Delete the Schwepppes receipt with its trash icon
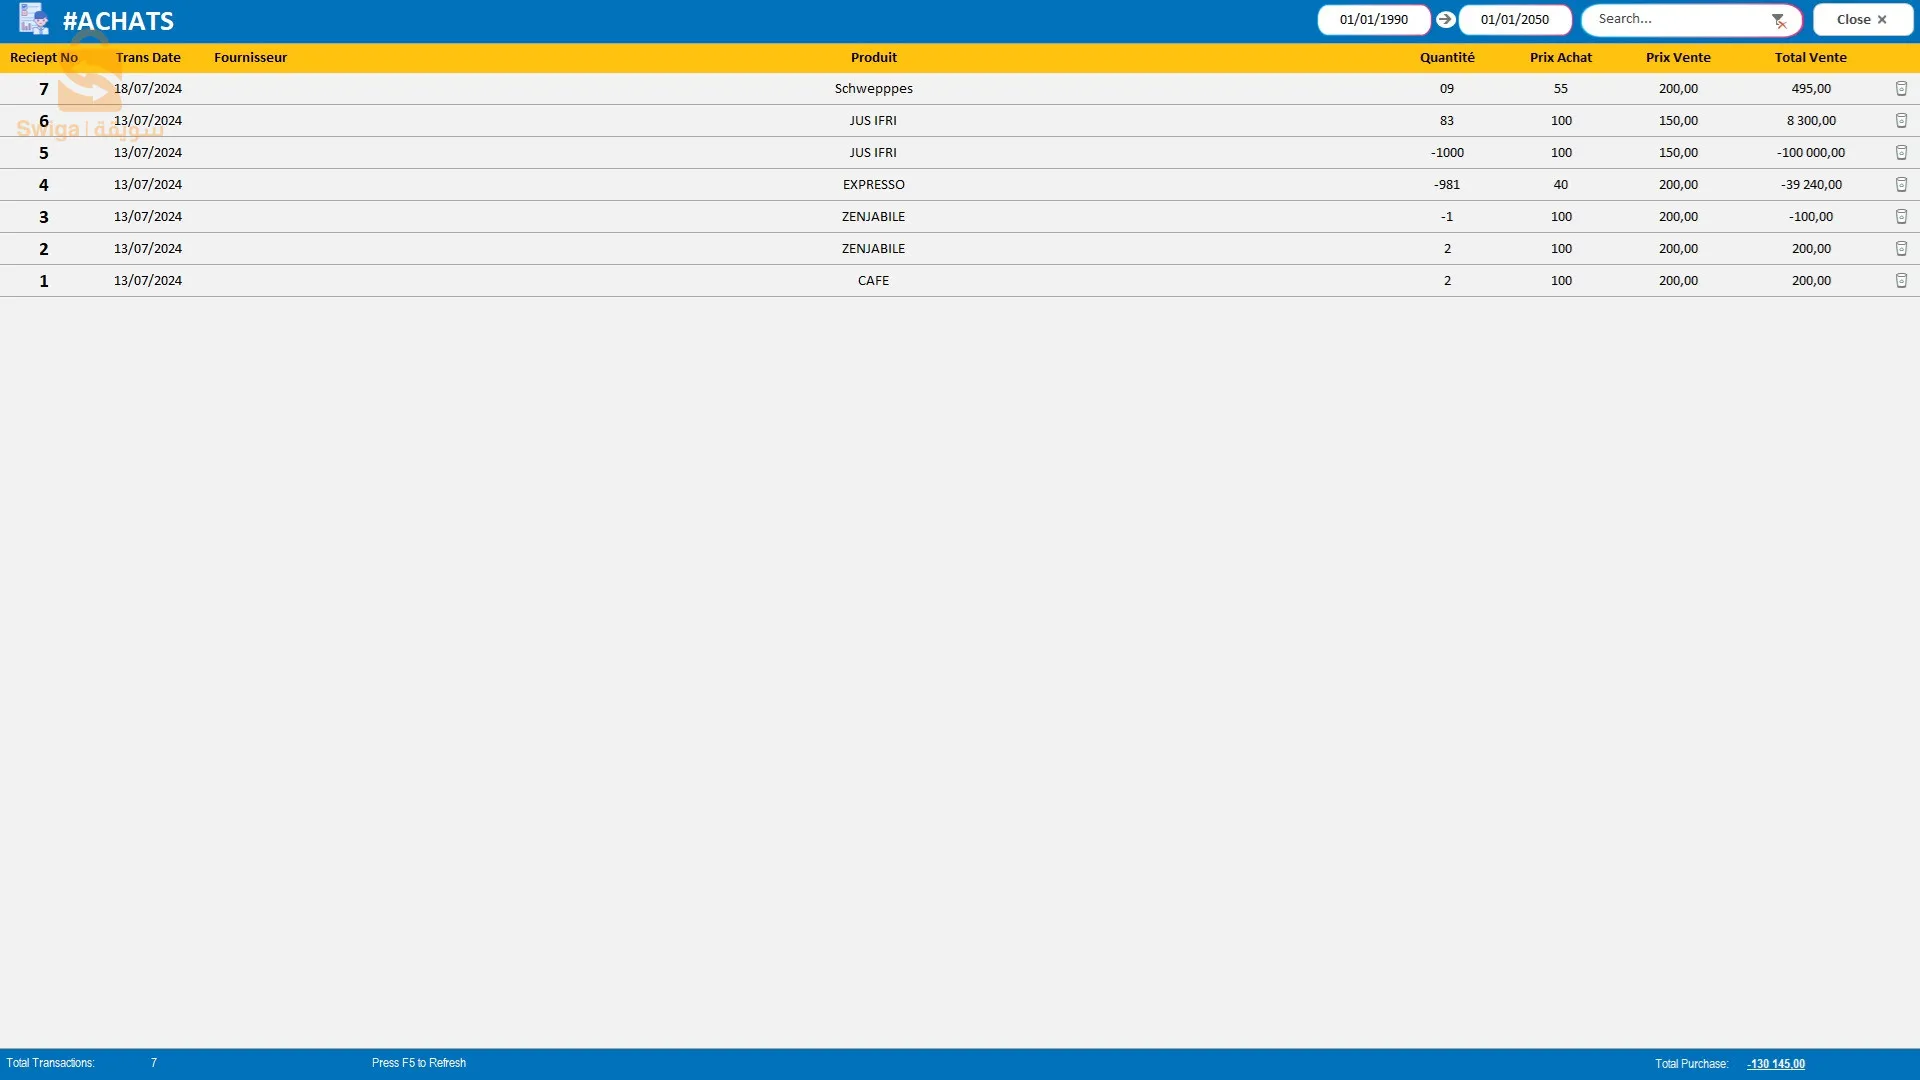 [x=1902, y=88]
